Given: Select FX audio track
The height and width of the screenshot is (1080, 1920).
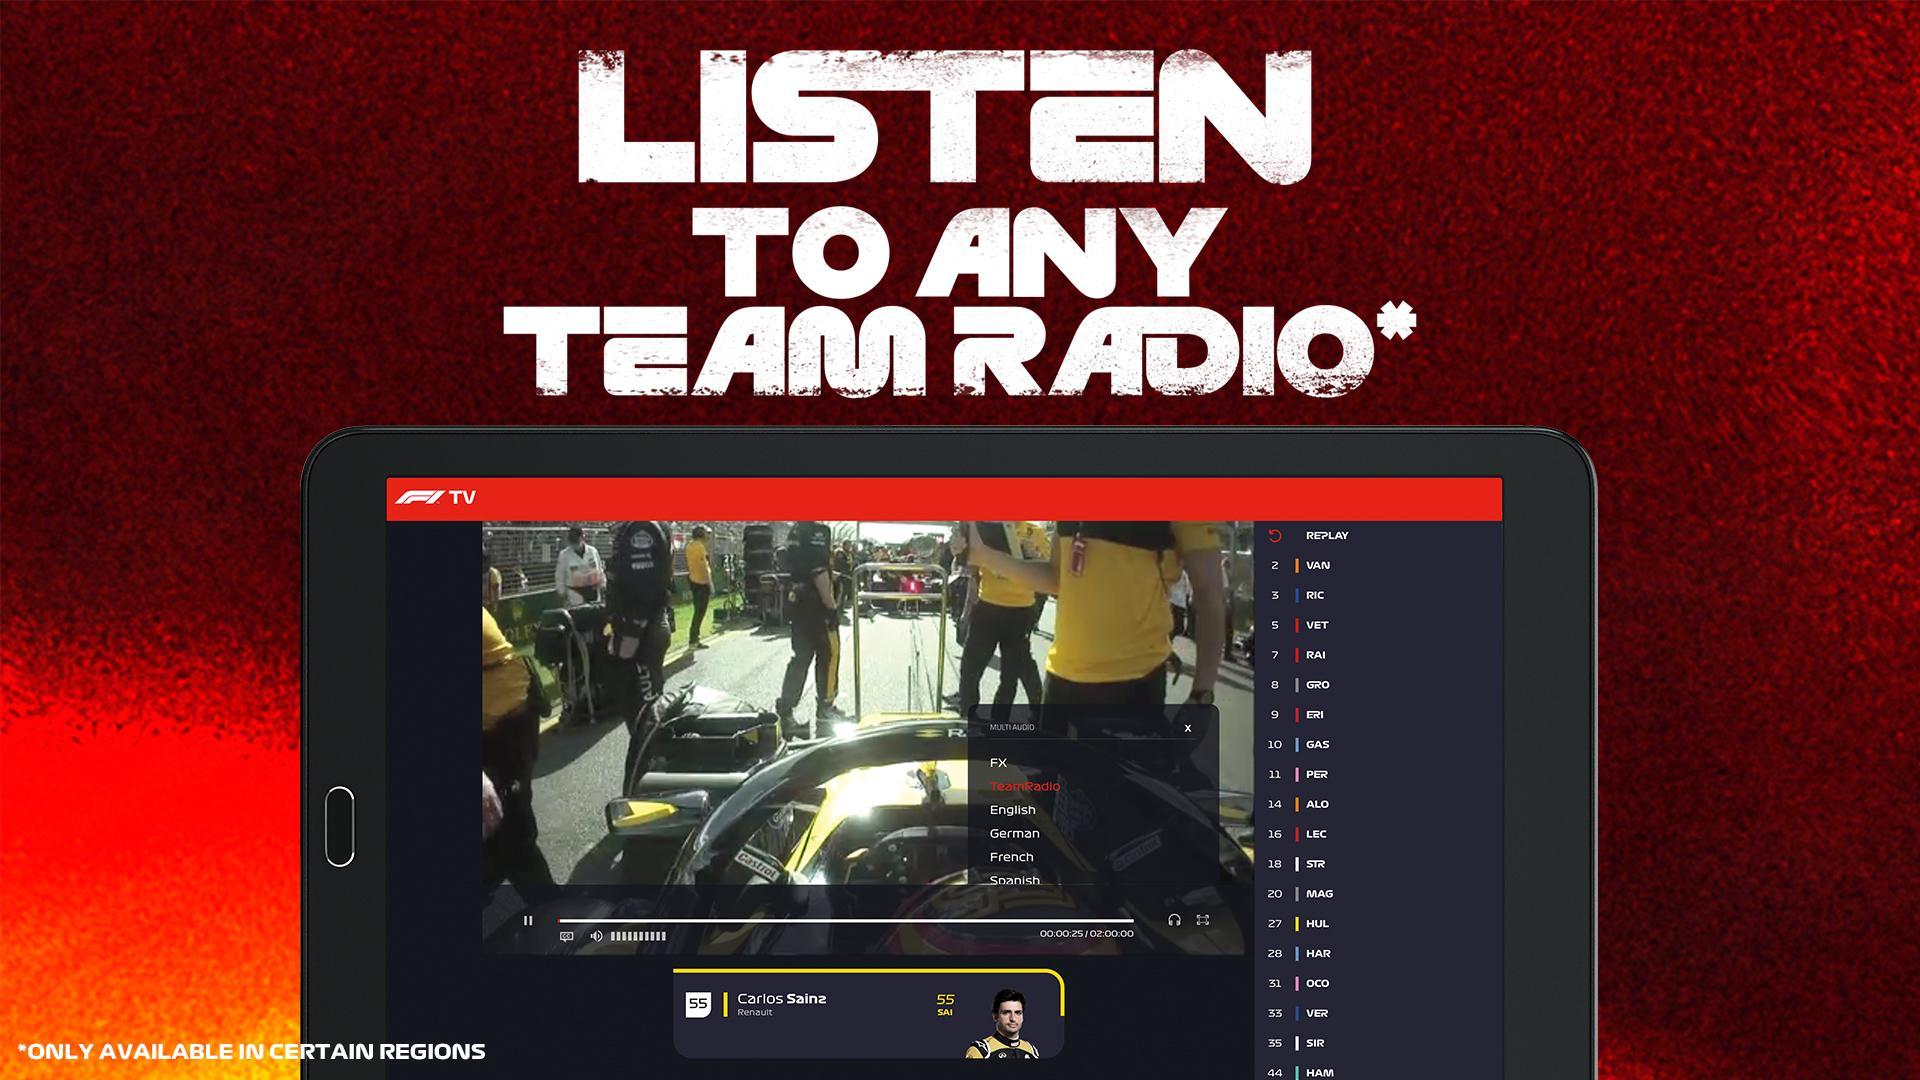Looking at the screenshot, I should coord(998,762).
